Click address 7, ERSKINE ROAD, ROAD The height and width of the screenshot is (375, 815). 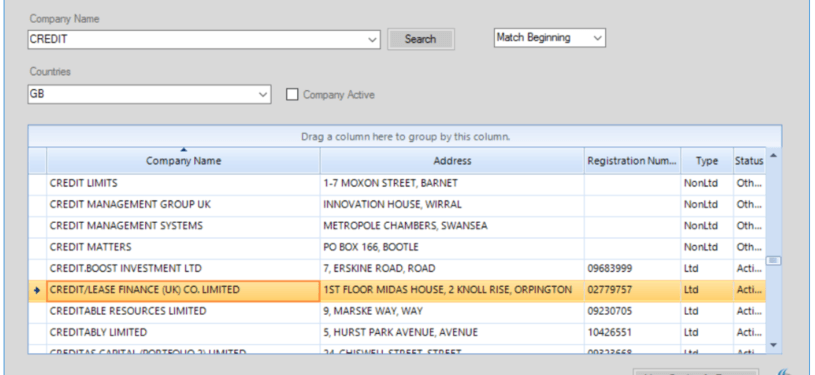[379, 268]
